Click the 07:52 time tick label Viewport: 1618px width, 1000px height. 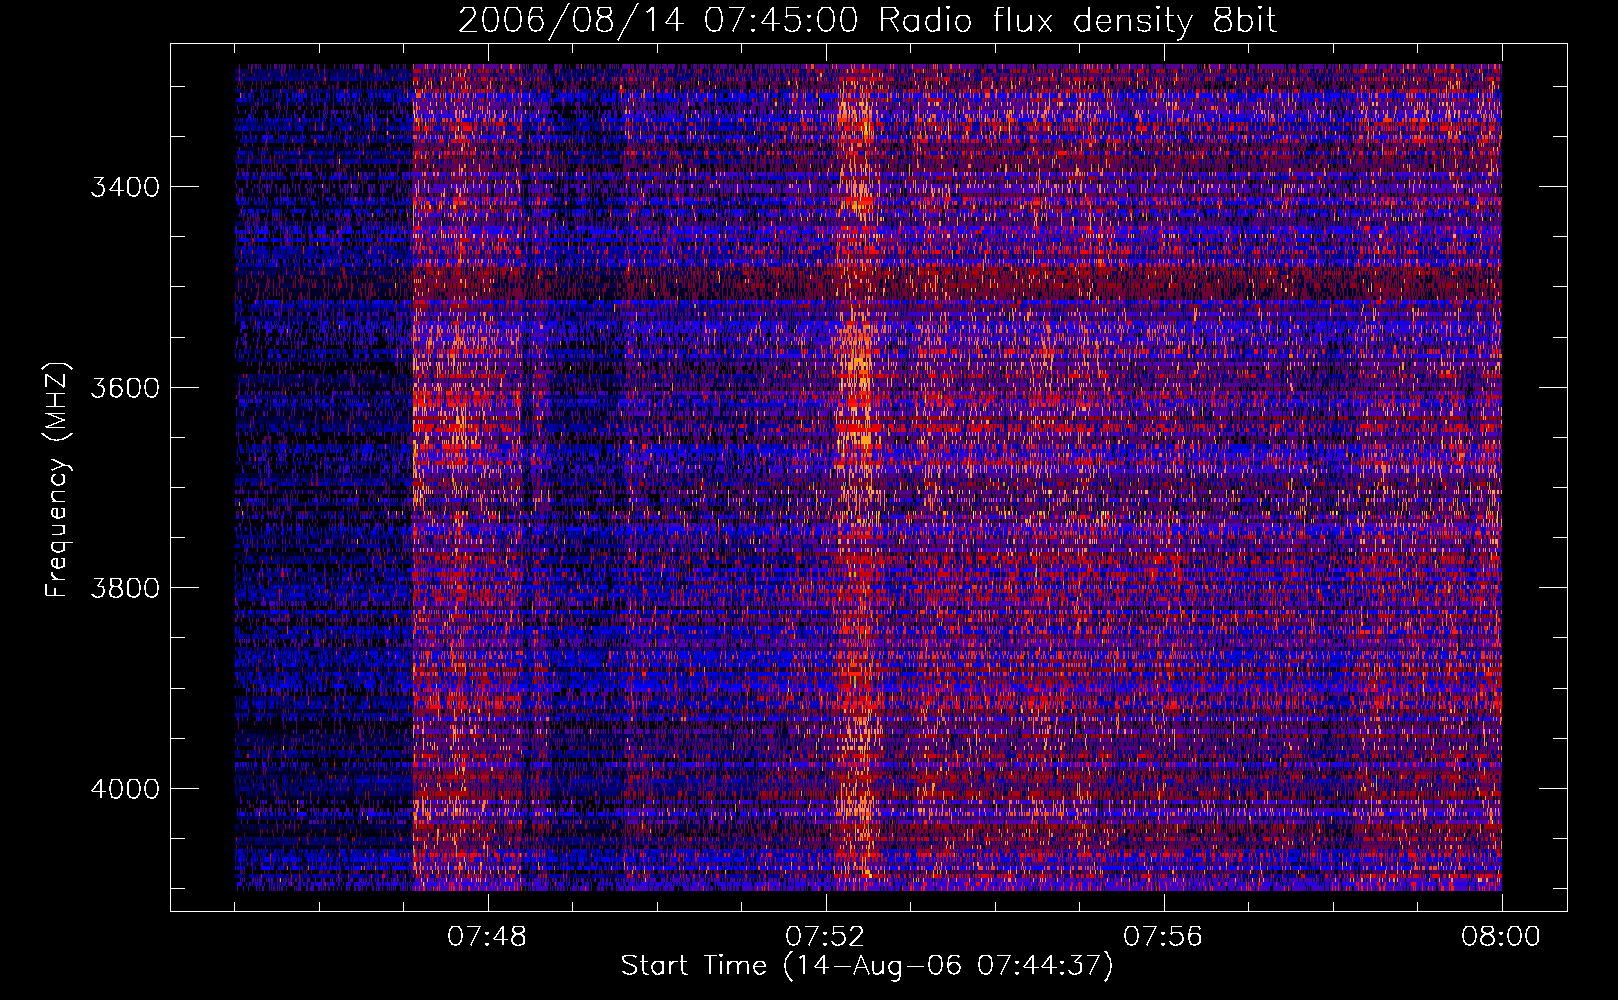[x=825, y=937]
